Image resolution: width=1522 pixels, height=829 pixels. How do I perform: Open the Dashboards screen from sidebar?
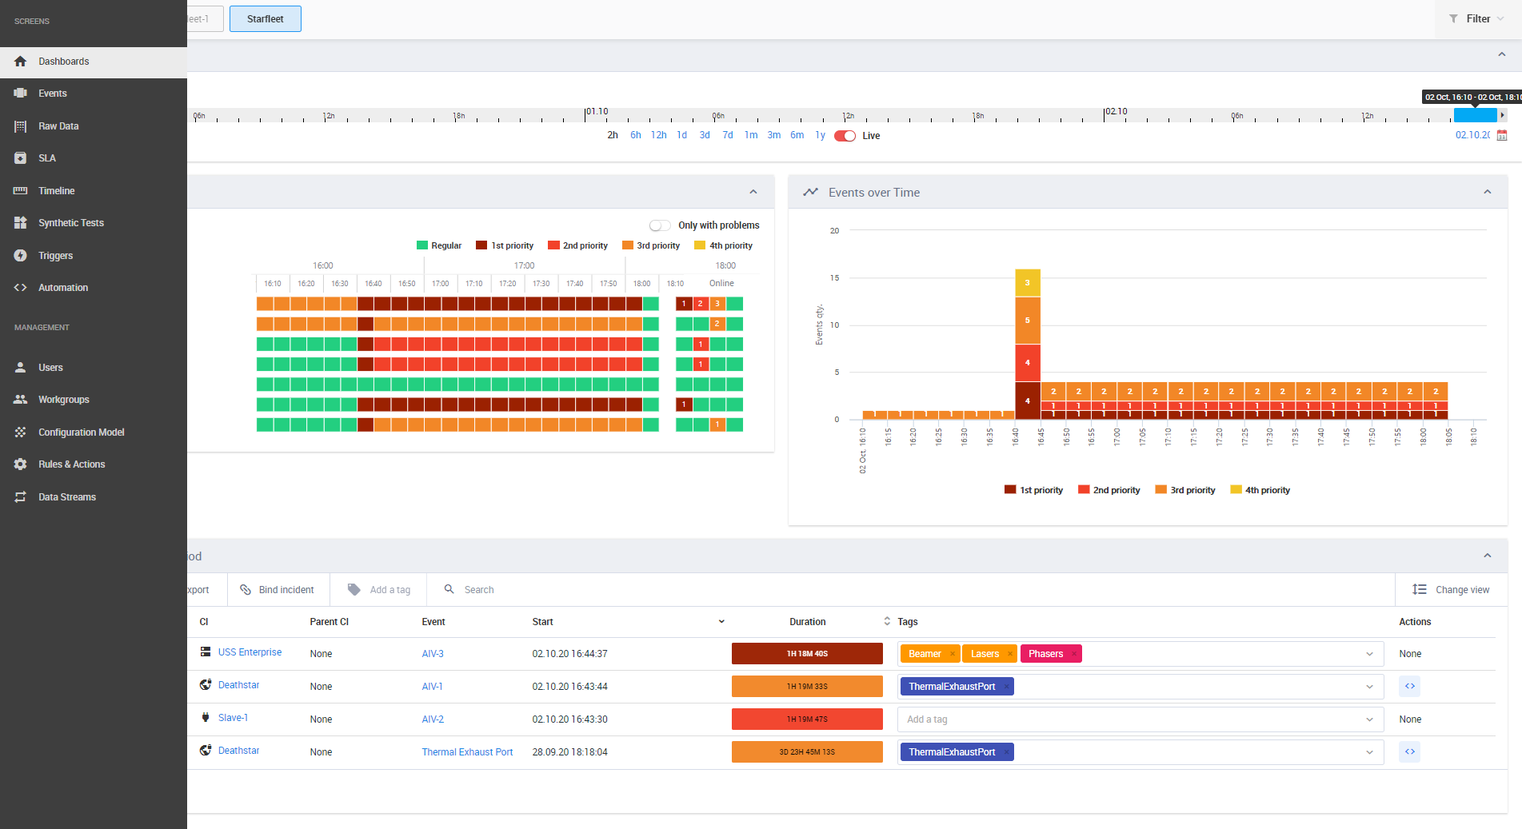coord(93,61)
